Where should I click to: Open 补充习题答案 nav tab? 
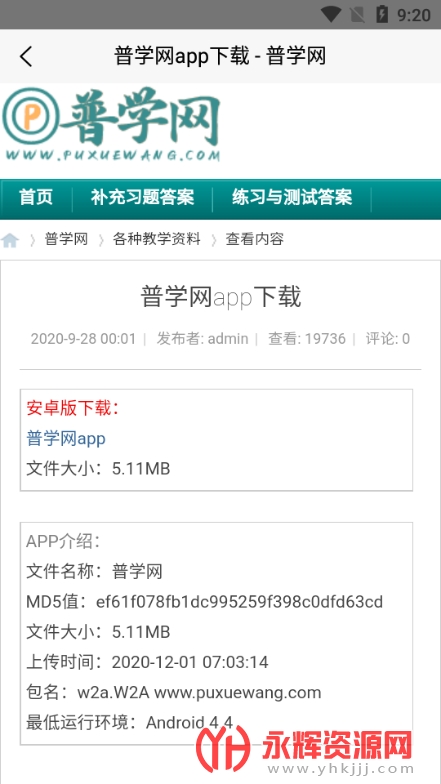(142, 197)
